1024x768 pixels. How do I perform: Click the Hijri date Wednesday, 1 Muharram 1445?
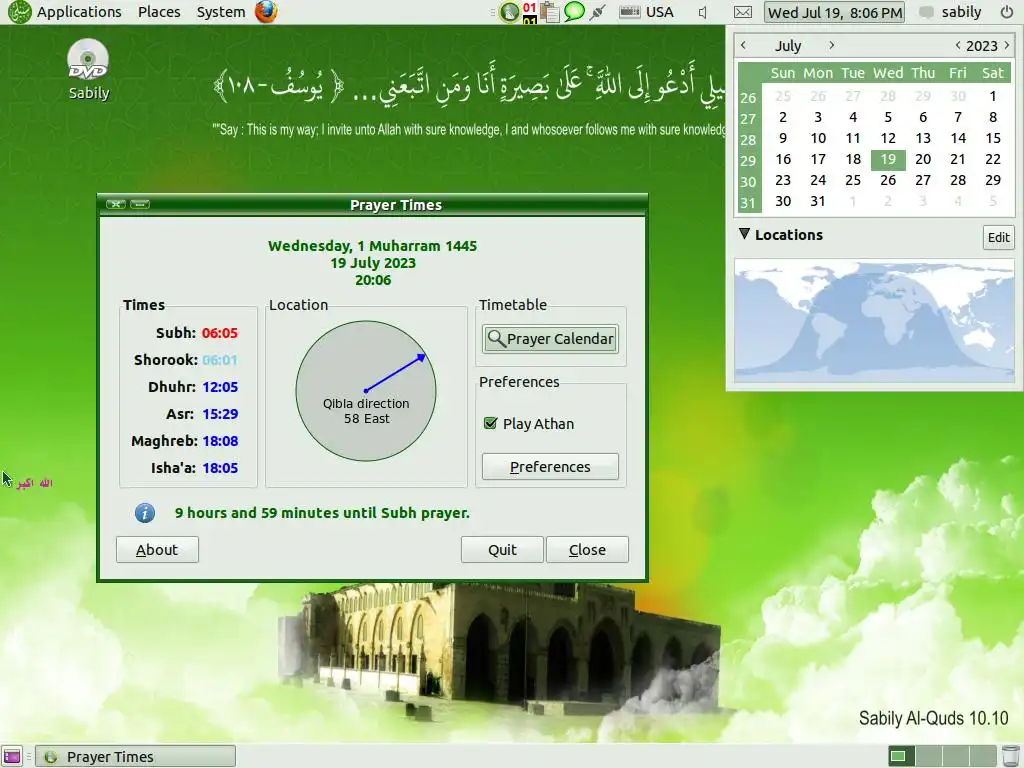pyautogui.click(x=372, y=246)
